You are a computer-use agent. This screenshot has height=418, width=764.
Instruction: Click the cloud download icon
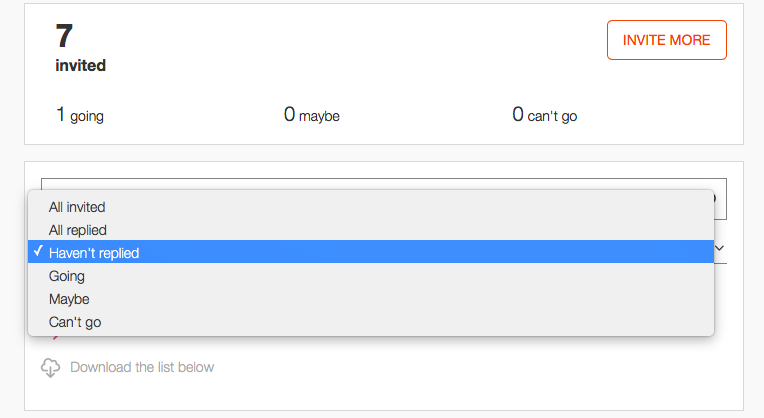pos(50,368)
